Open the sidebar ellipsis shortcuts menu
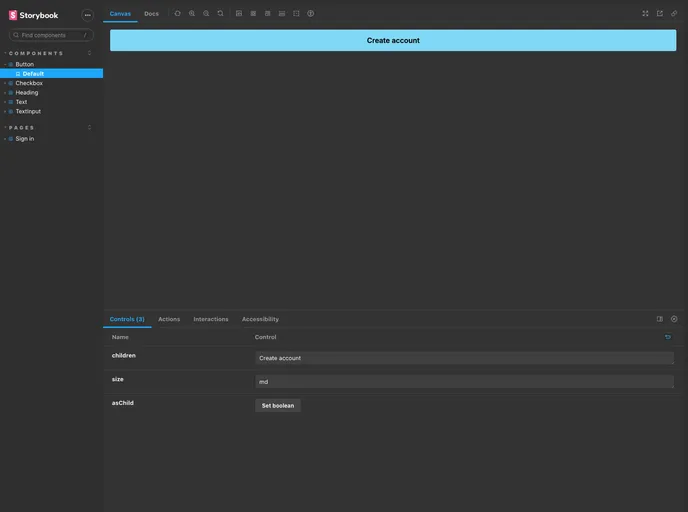This screenshot has height=512, width=688. (x=87, y=15)
